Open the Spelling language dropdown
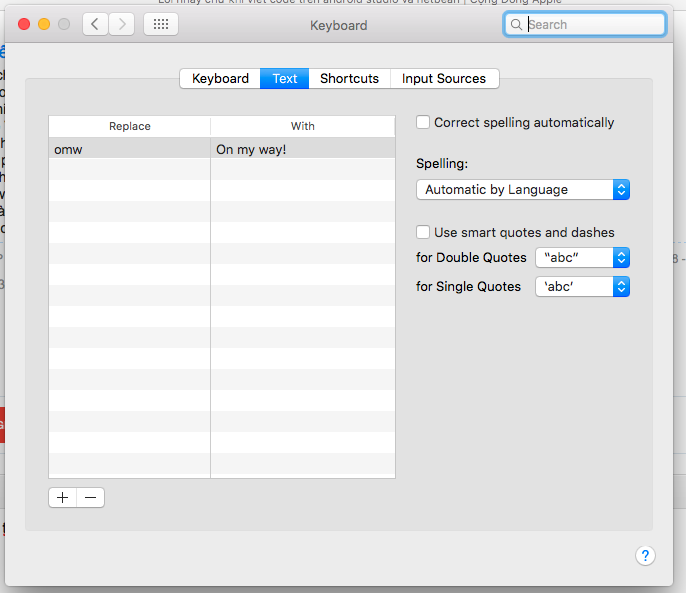This screenshot has height=593, width=686. 522,189
